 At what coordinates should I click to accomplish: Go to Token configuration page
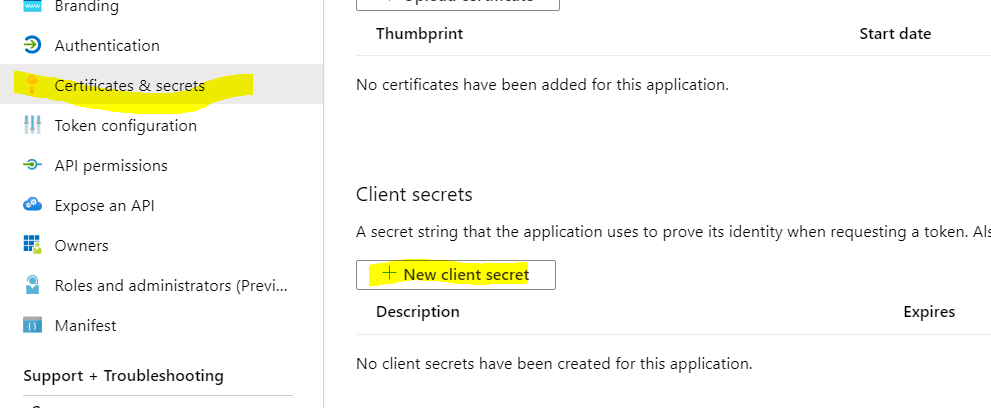point(126,125)
